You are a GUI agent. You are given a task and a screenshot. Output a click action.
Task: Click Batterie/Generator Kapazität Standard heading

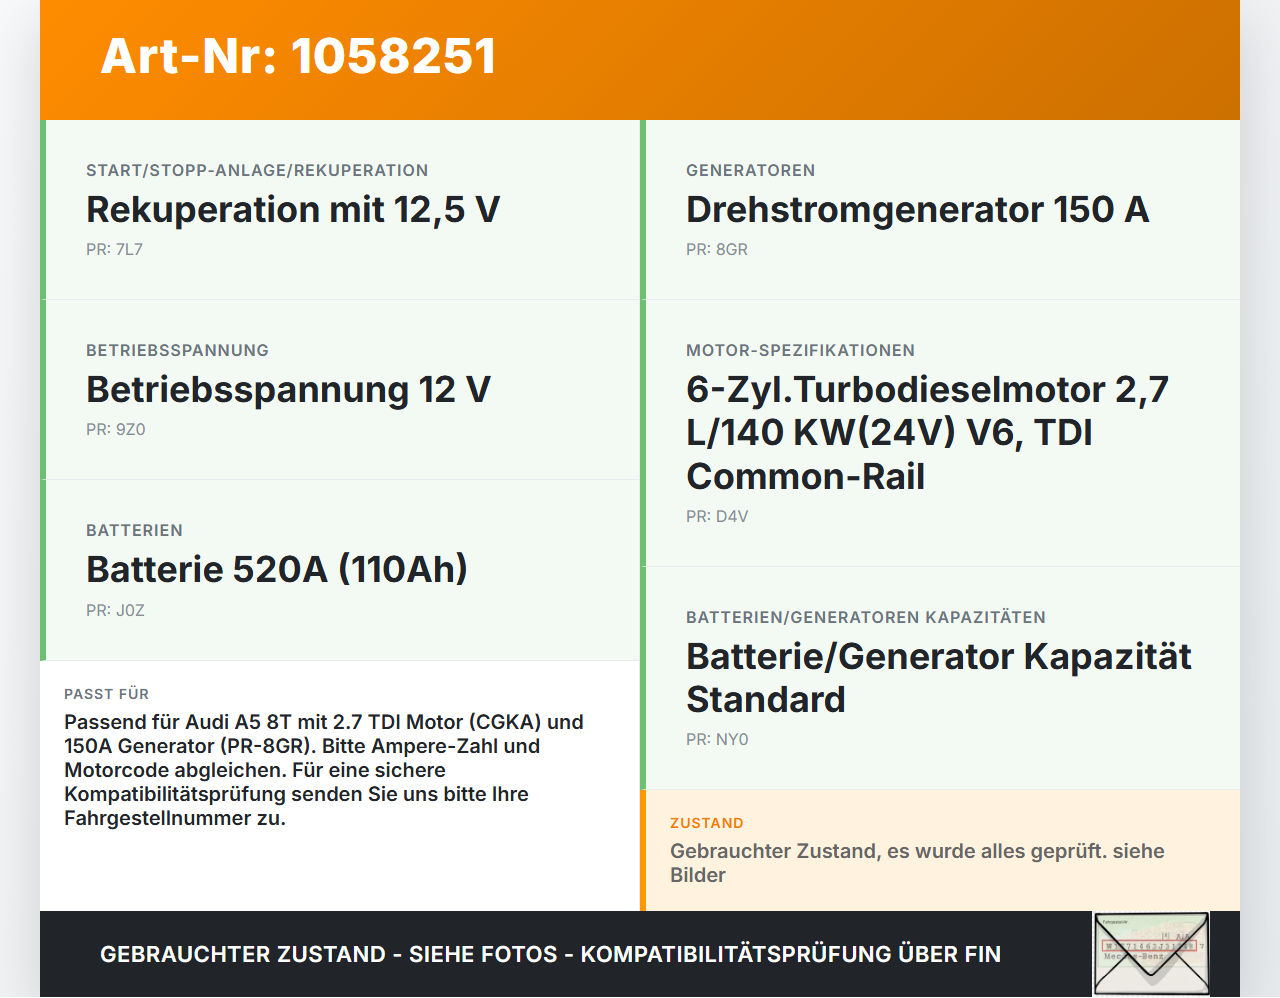[938, 678]
